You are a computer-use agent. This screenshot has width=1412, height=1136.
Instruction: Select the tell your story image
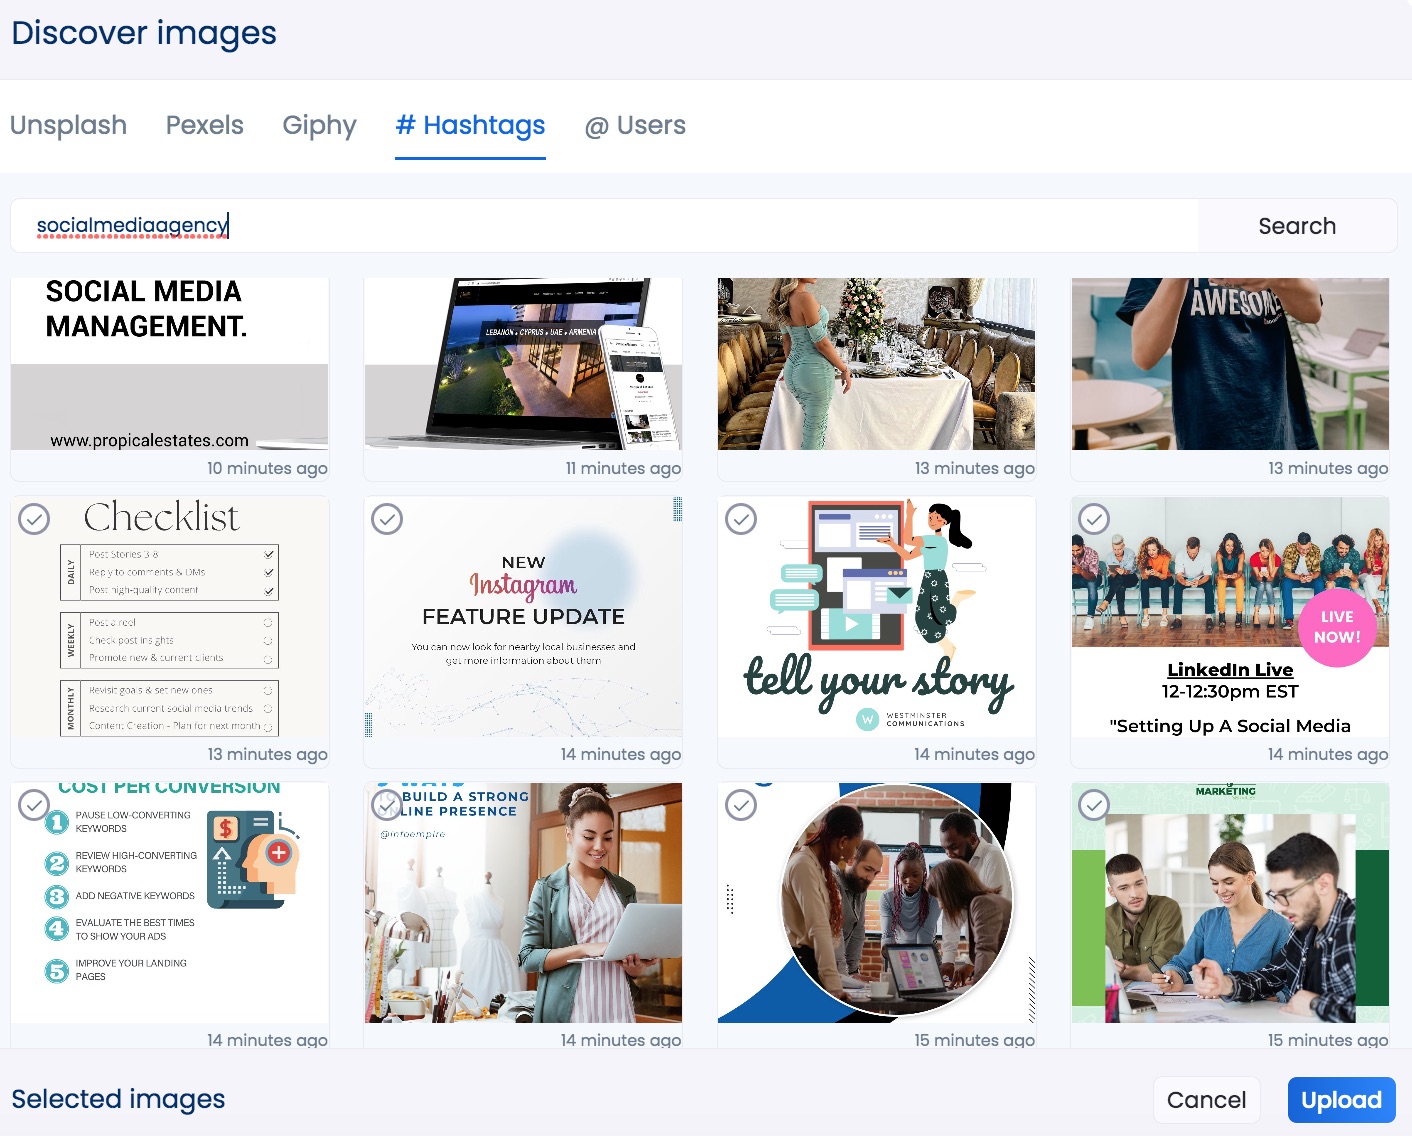741,520
